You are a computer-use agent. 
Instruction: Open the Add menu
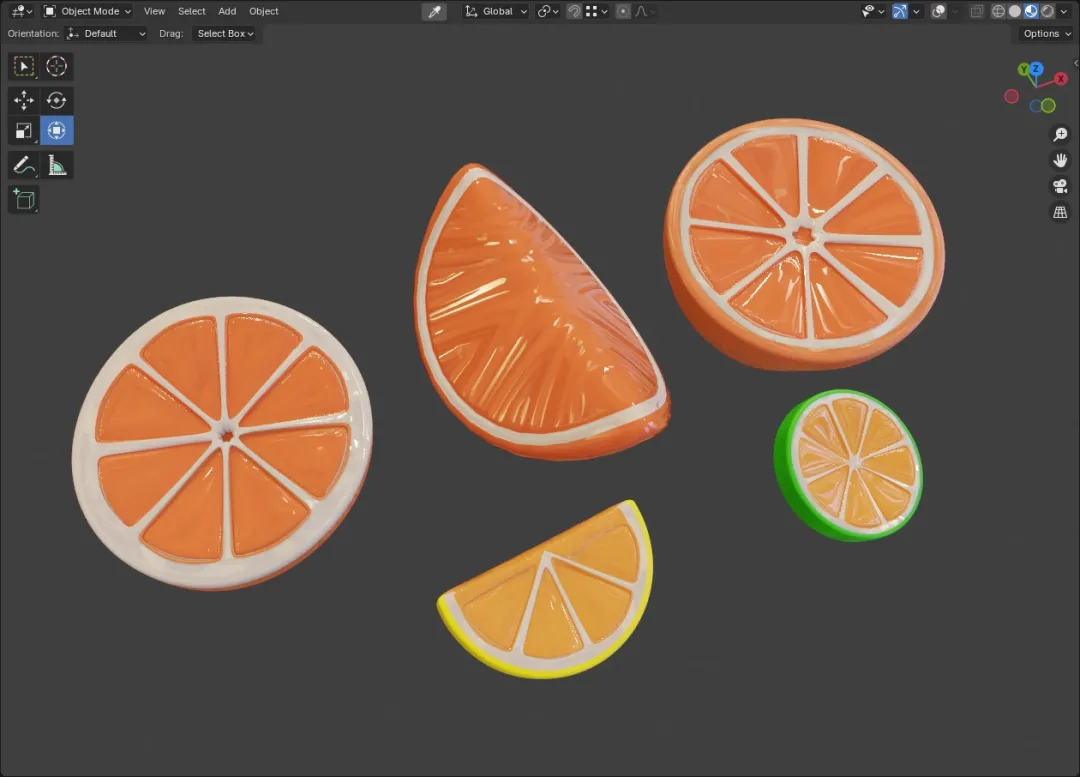pos(227,11)
